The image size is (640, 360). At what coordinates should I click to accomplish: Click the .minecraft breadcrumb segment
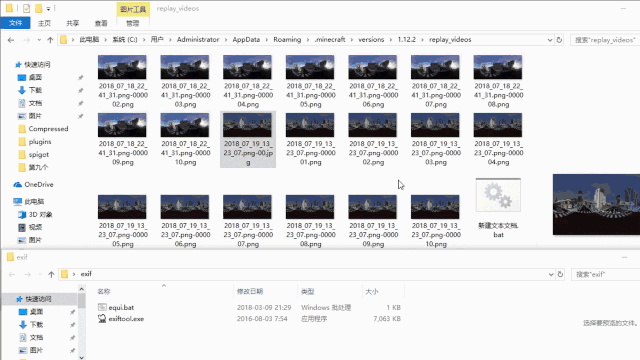[x=330, y=40]
